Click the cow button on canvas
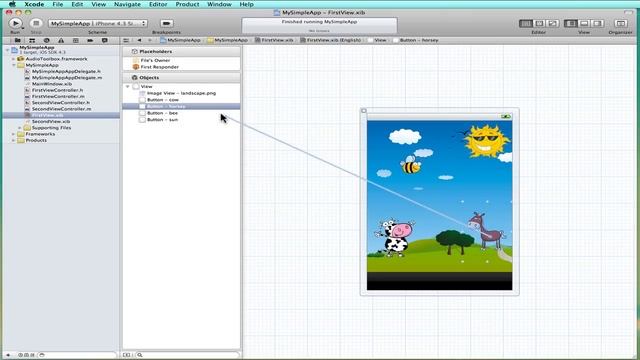 394,238
